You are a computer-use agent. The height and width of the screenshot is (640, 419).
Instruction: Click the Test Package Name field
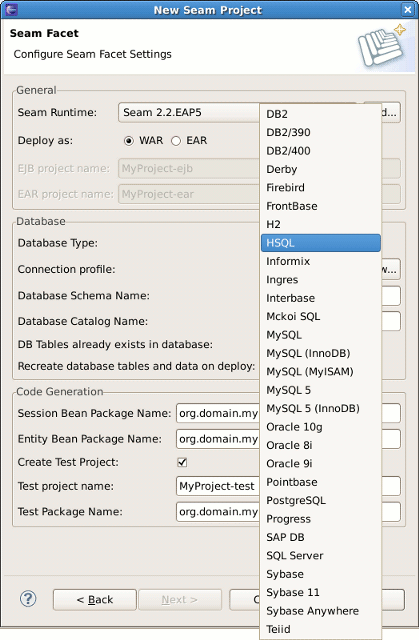[x=218, y=512]
